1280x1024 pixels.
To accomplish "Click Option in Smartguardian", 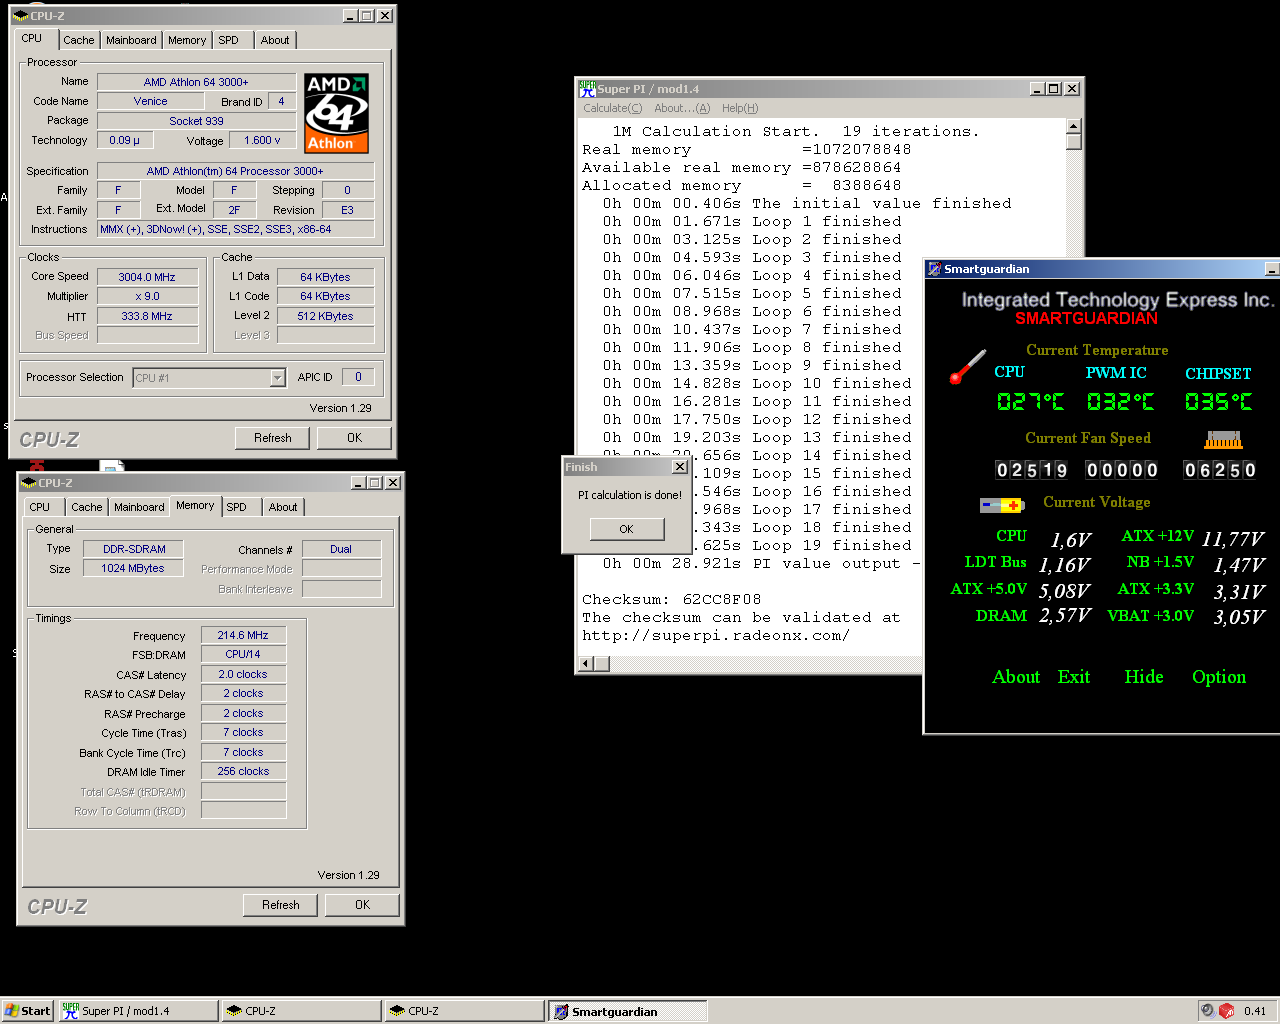I will point(1219,677).
